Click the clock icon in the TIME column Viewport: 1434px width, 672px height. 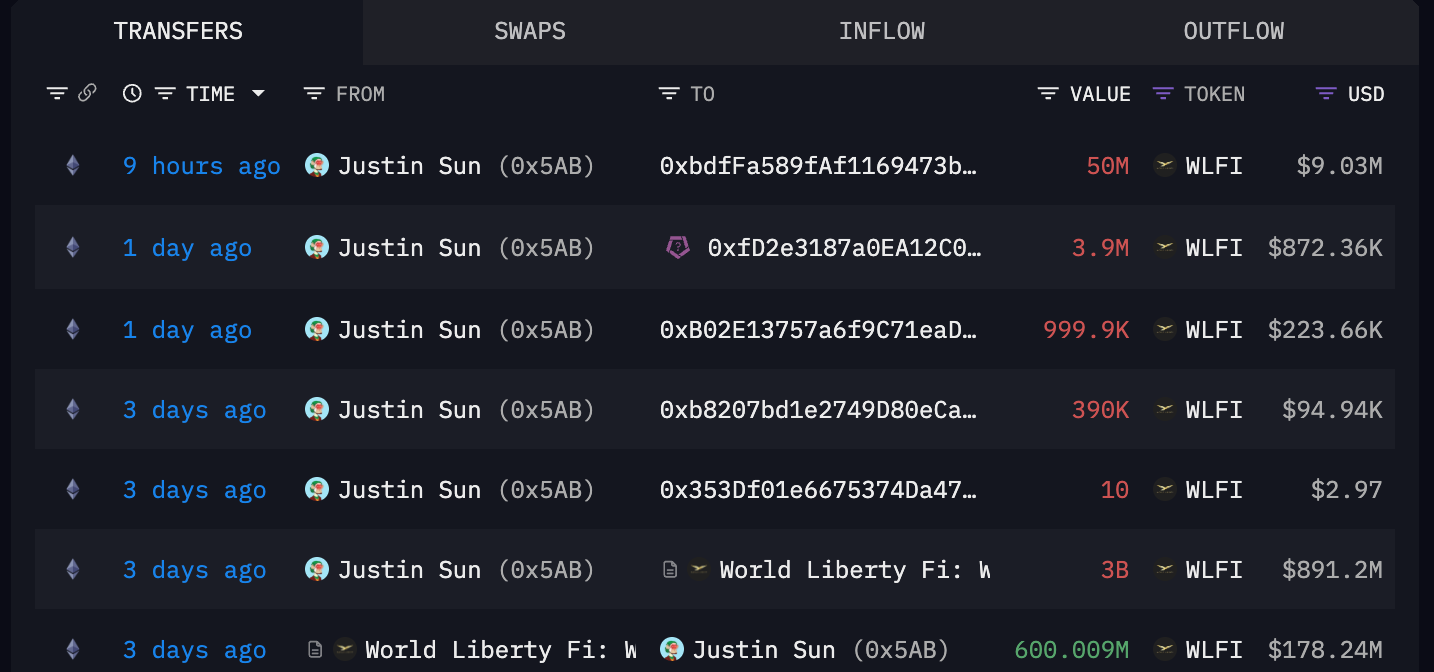(130, 93)
